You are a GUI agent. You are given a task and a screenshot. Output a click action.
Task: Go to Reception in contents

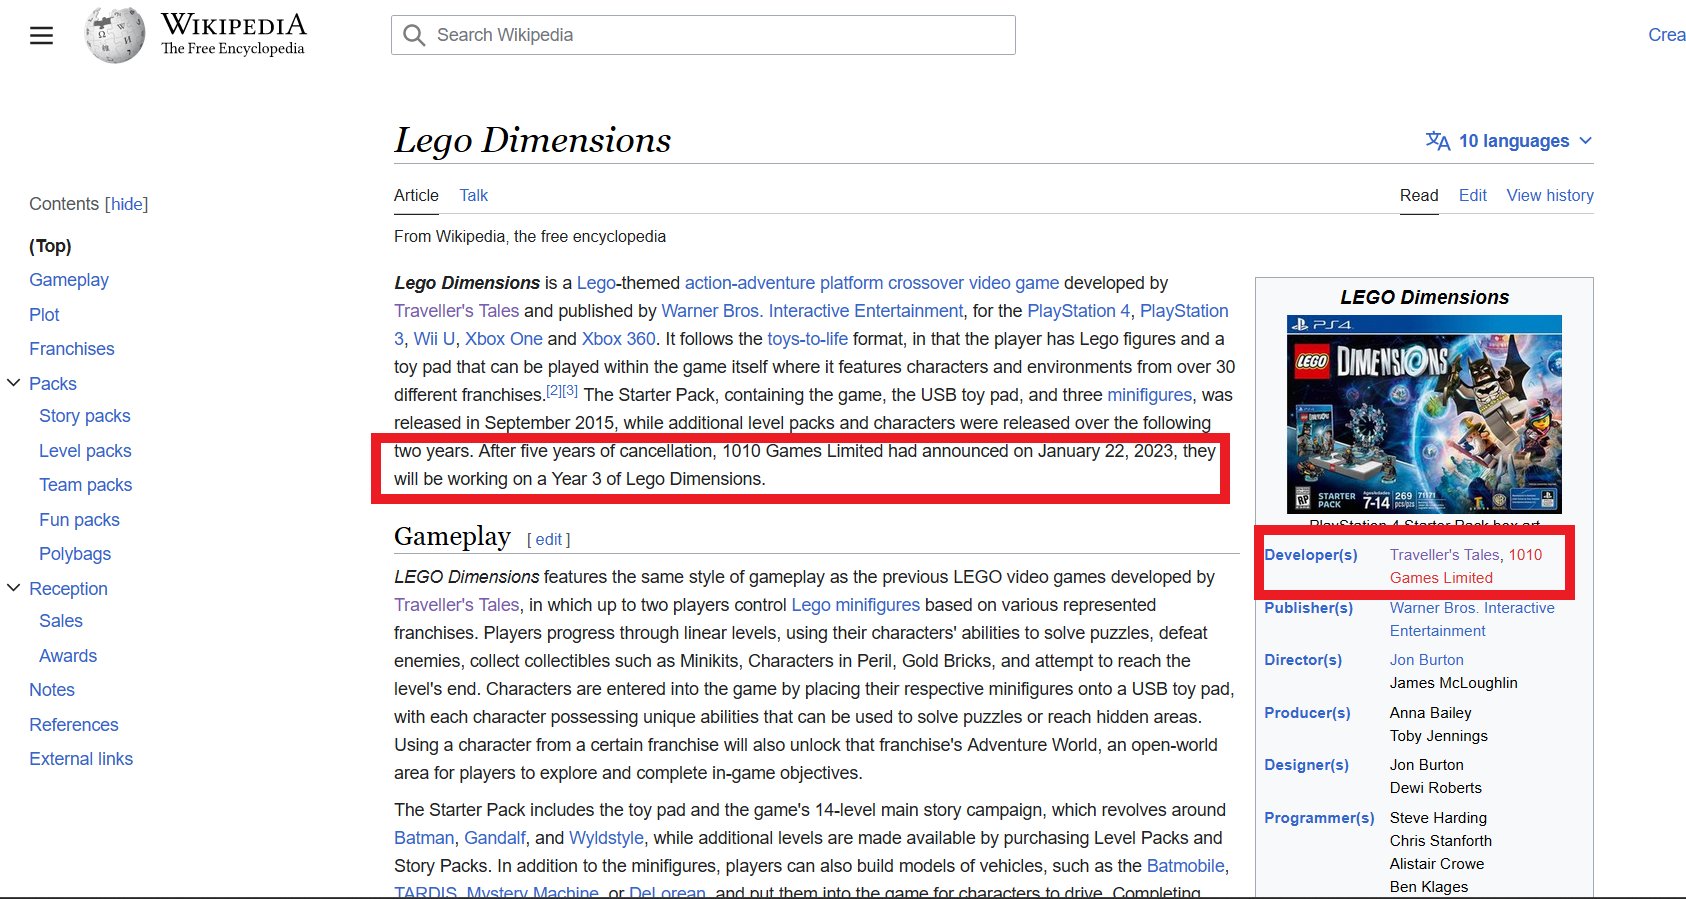click(68, 589)
